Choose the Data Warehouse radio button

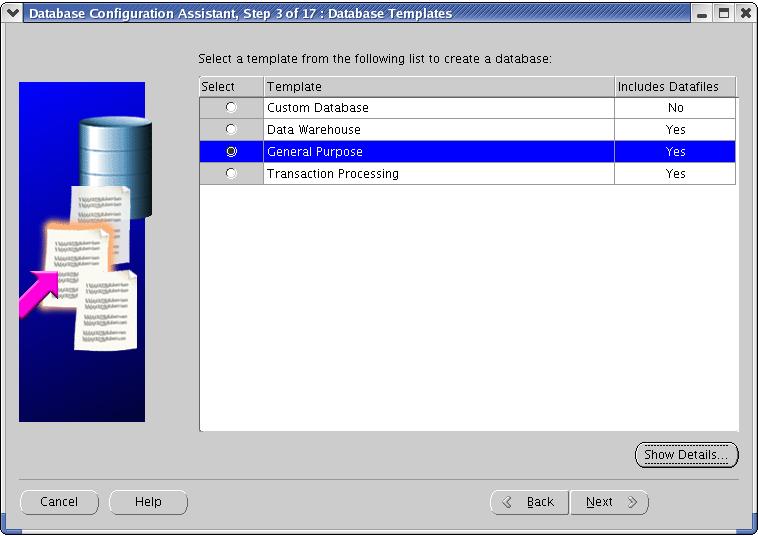232,130
